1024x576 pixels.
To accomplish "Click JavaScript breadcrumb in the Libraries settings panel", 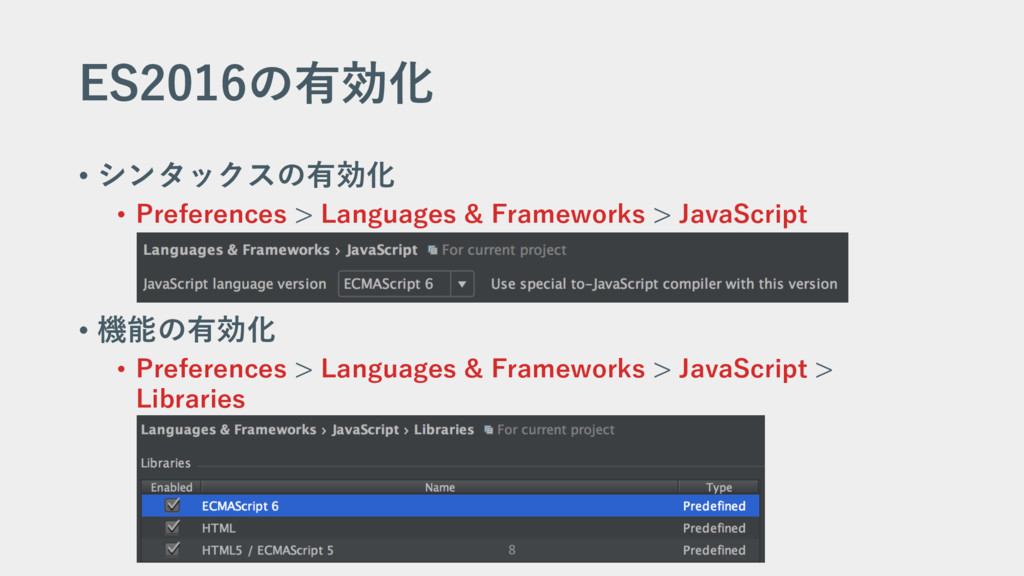I will [x=365, y=430].
